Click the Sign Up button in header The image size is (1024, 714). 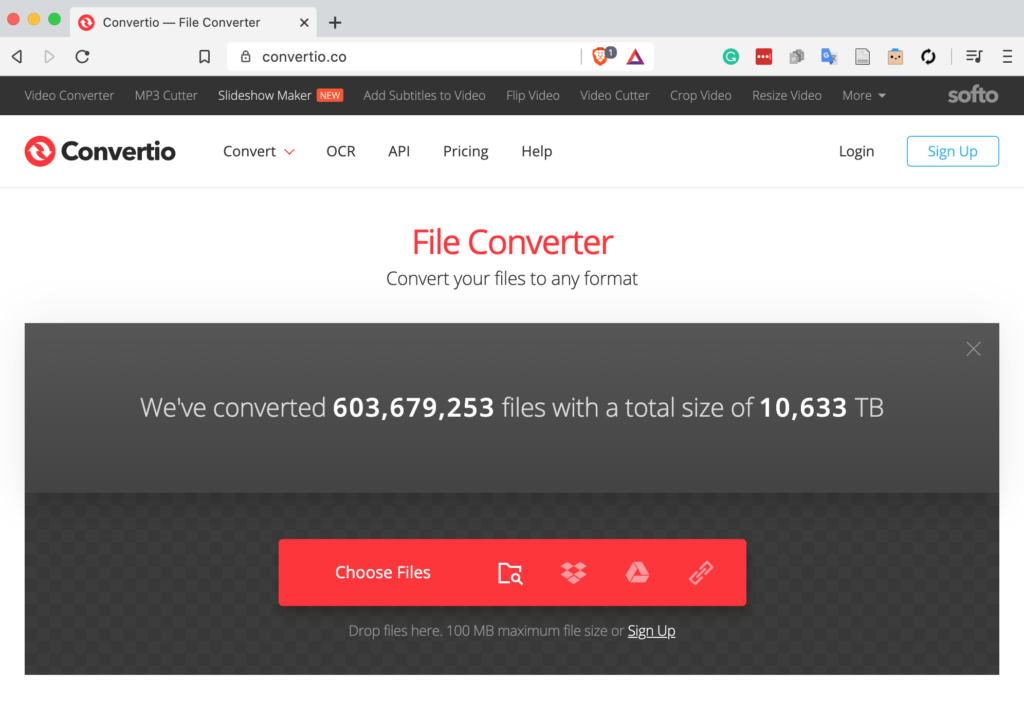click(x=952, y=152)
